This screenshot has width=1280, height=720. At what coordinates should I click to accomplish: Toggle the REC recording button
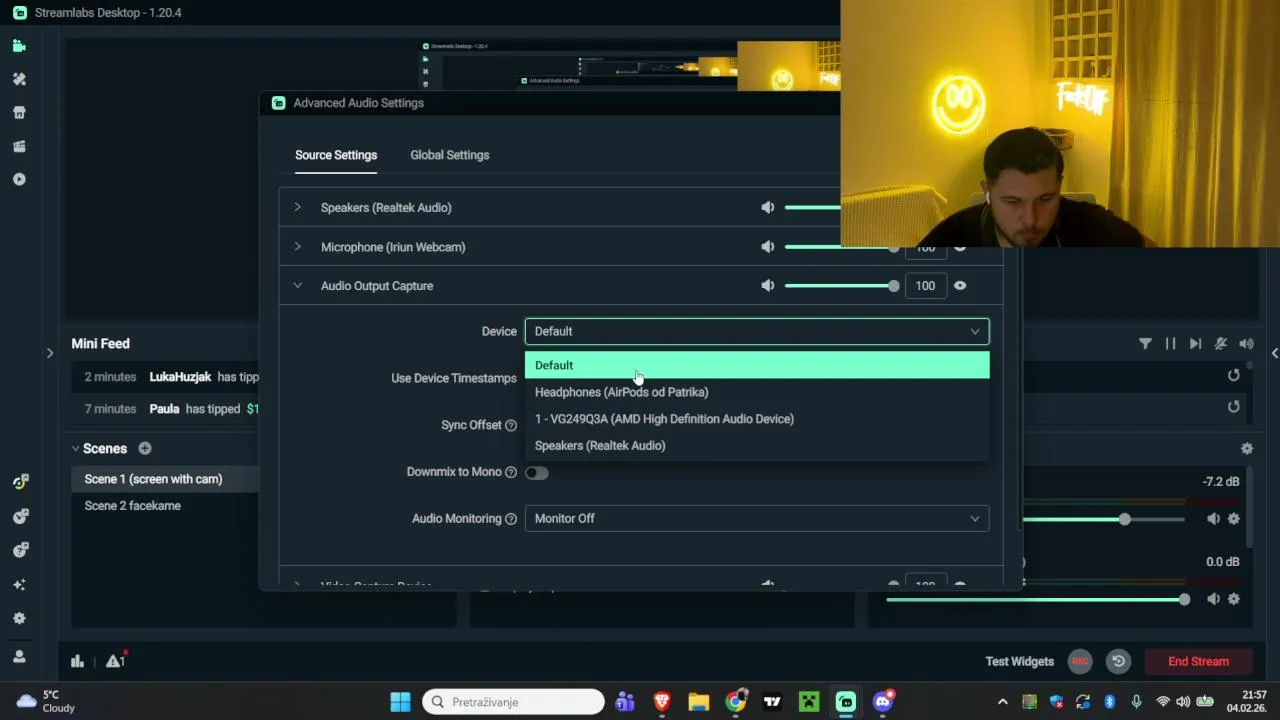1080,661
